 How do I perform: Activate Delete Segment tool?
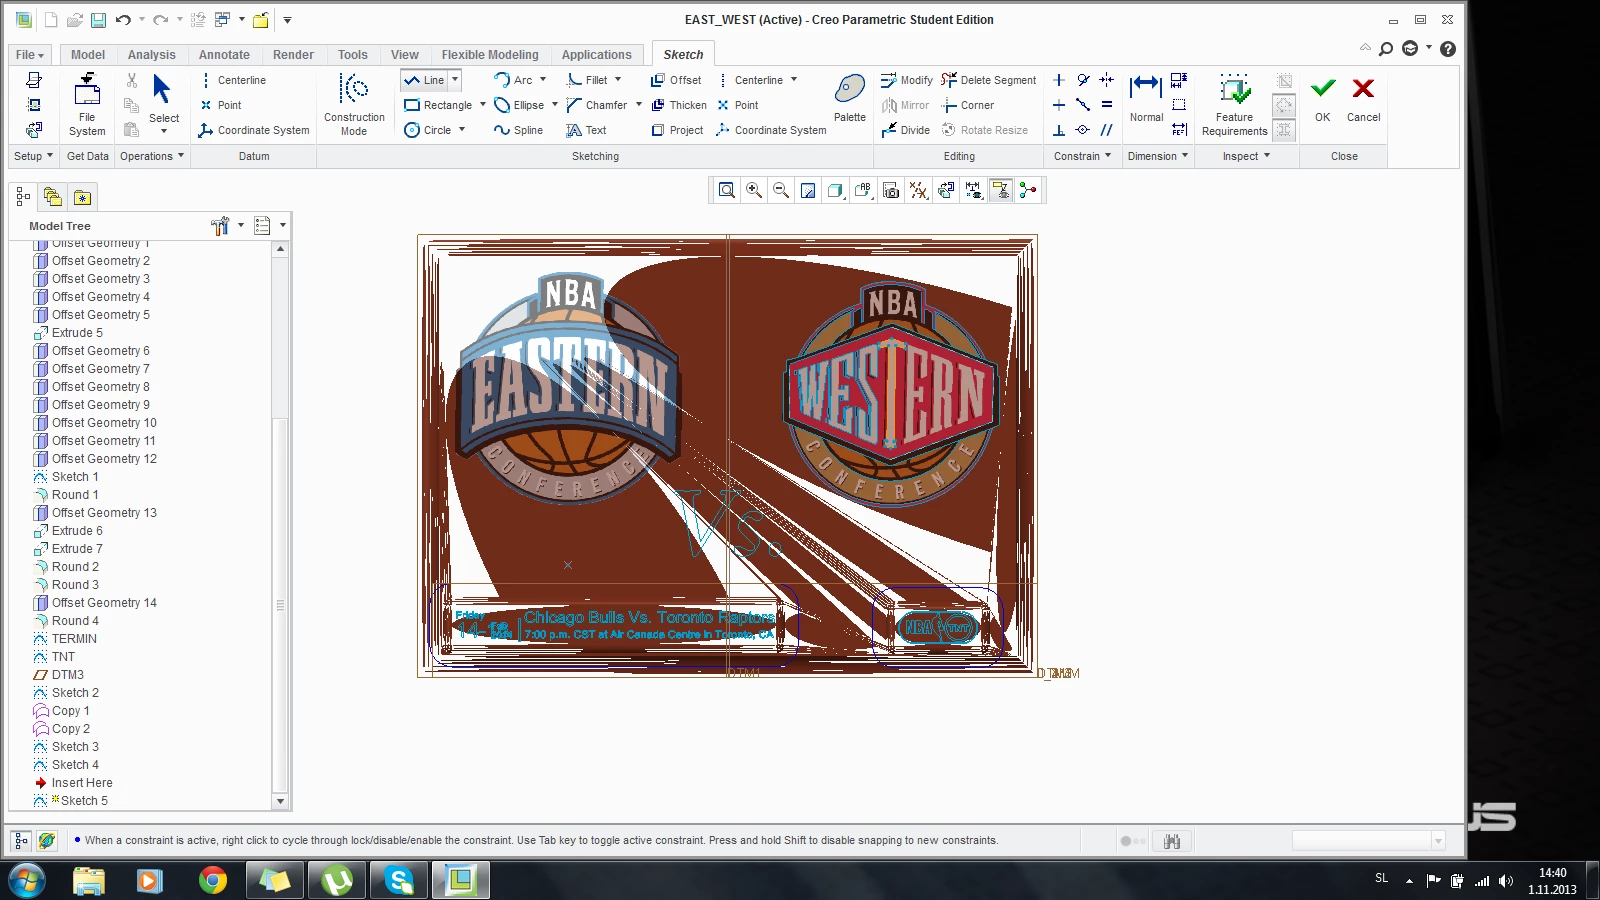tap(989, 80)
